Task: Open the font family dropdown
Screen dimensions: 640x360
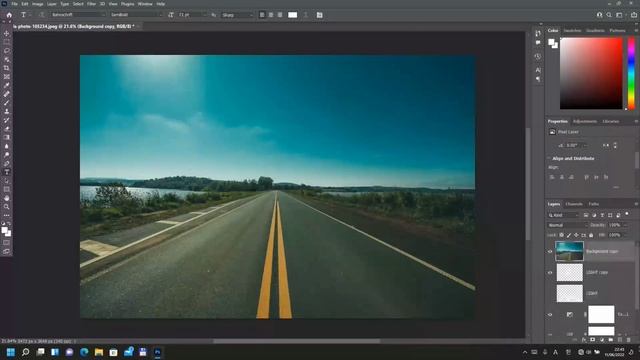Action: (x=78, y=15)
